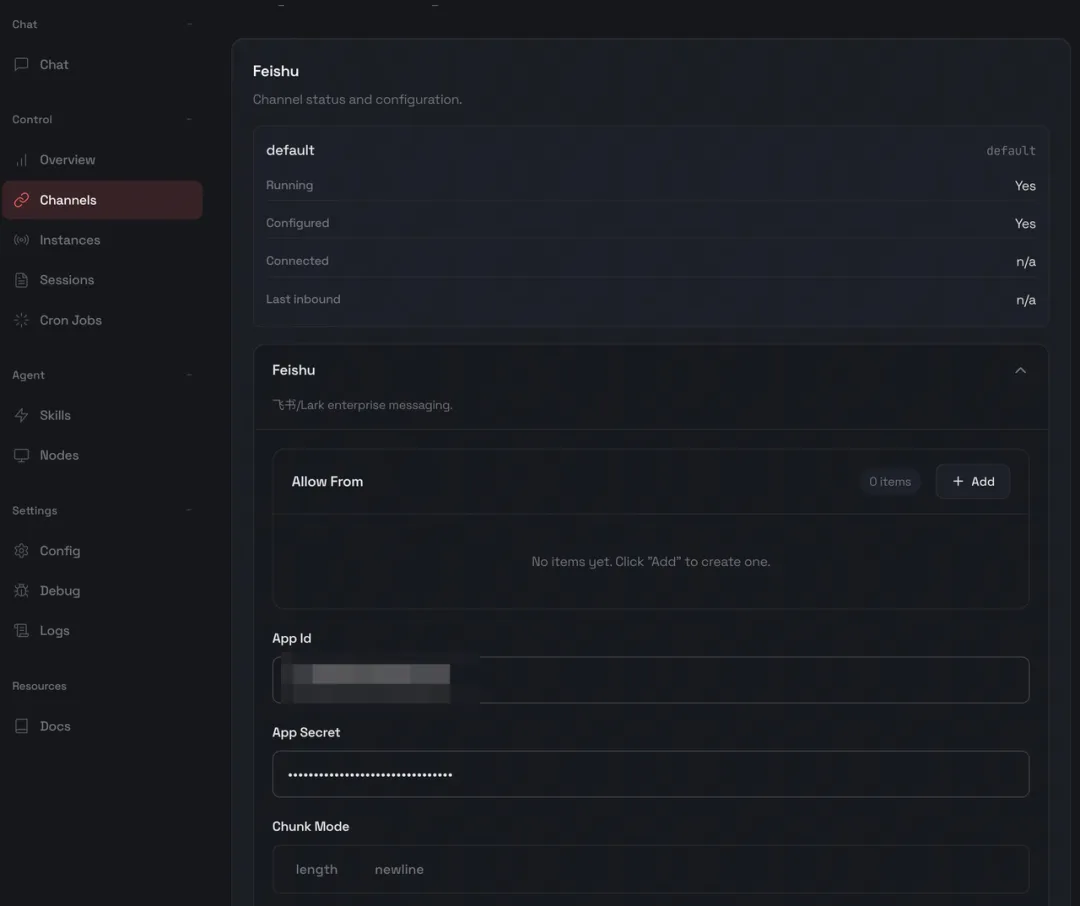Image resolution: width=1080 pixels, height=906 pixels.
Task: Click the Sessions document icon
Action: pyautogui.click(x=21, y=280)
